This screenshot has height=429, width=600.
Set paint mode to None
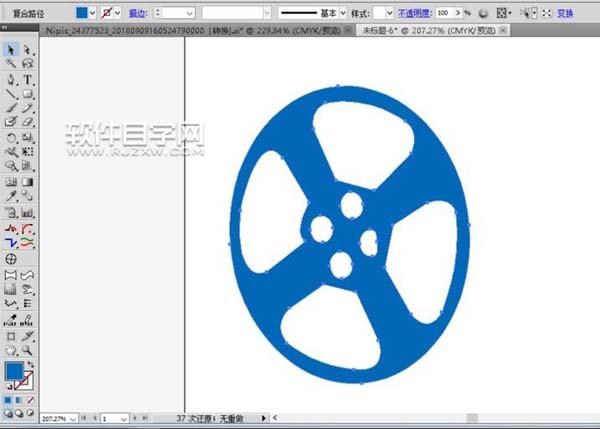click(x=30, y=400)
